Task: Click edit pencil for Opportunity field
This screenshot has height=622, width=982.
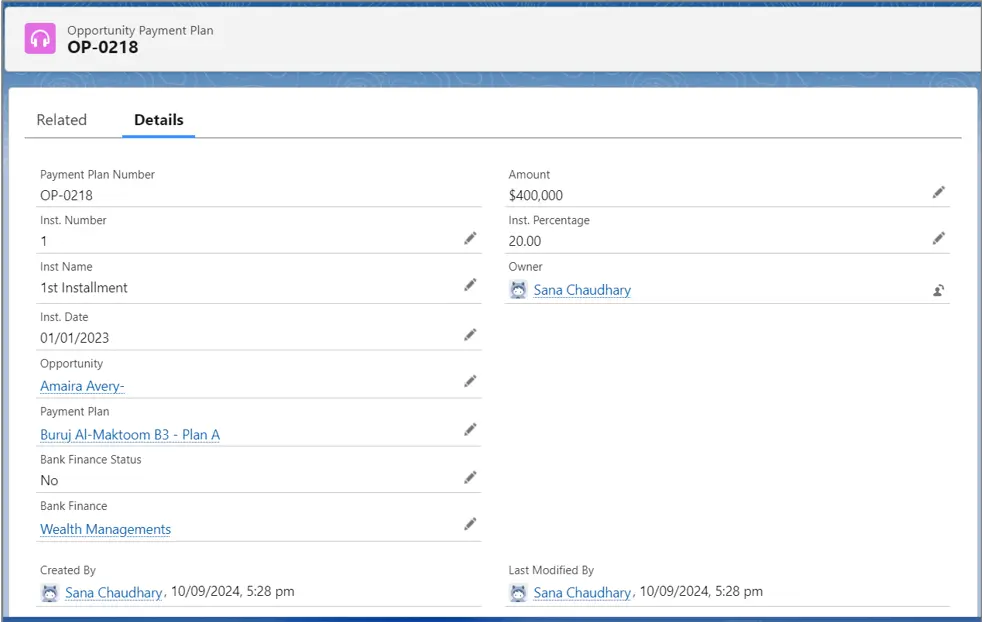Action: coord(470,382)
